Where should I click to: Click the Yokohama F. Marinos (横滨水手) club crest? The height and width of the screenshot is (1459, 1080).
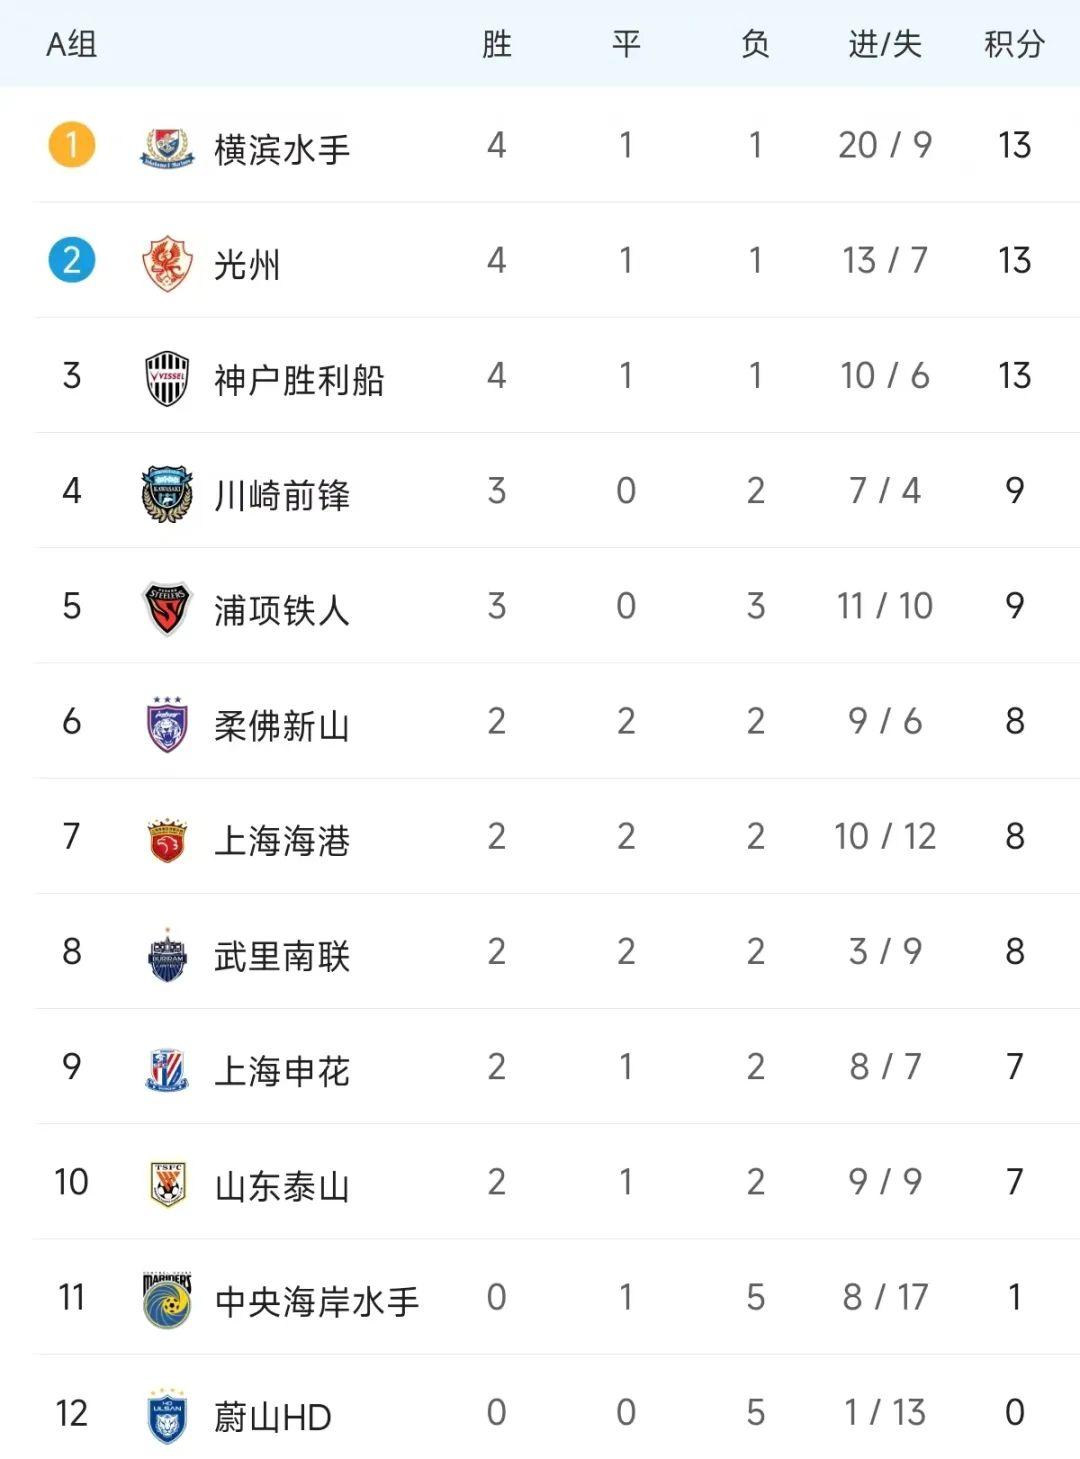coord(167,148)
